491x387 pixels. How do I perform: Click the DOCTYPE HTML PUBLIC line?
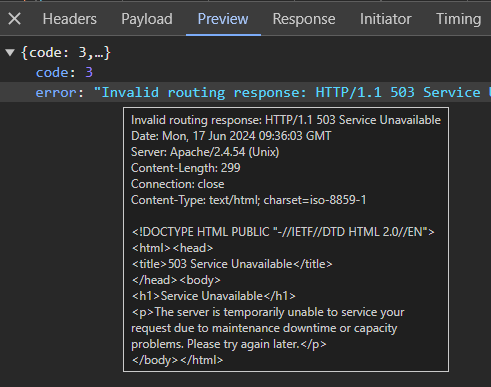pyautogui.click(x=283, y=232)
